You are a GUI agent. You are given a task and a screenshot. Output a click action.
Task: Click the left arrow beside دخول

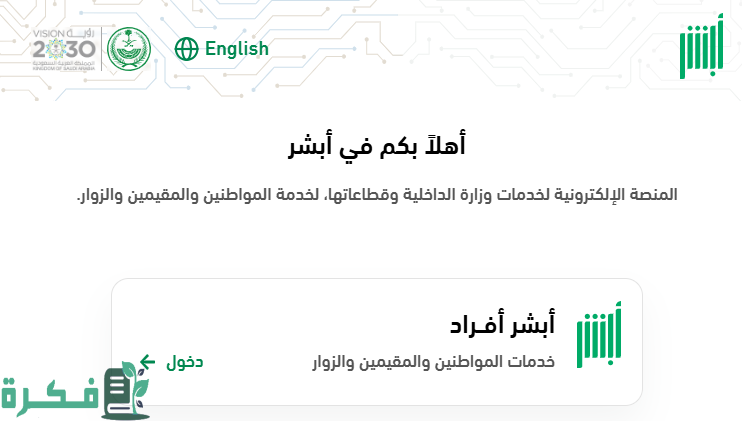click(x=148, y=361)
